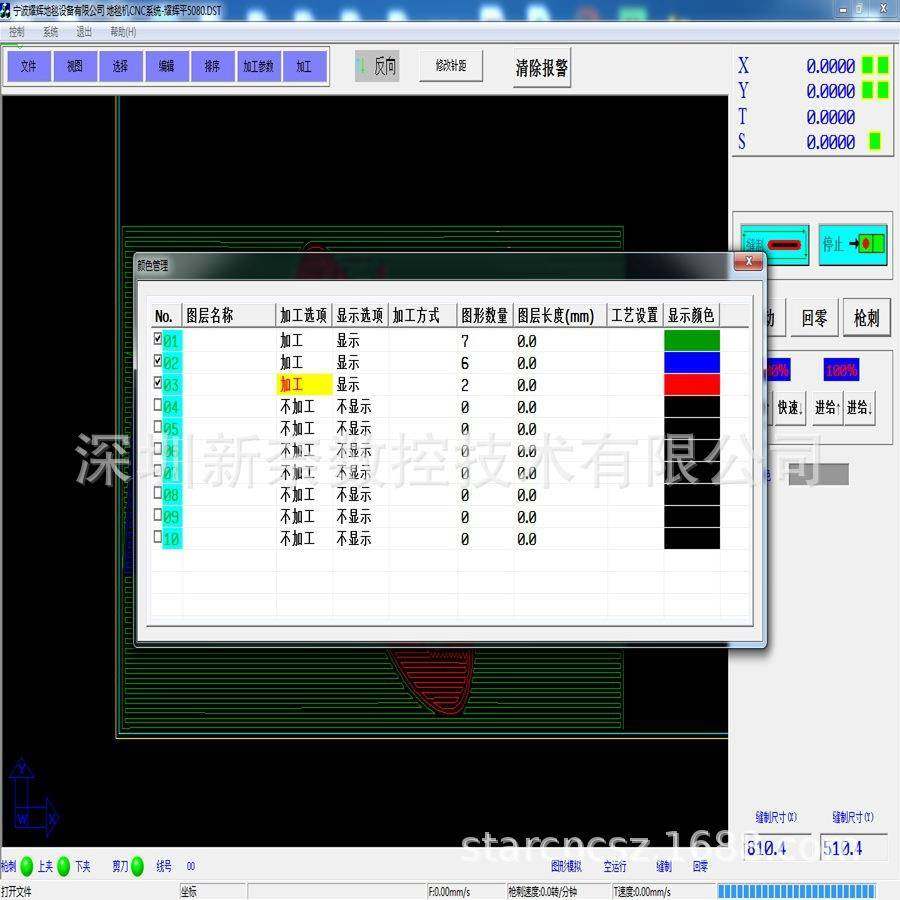Click the 进给↓ feed decrease button
This screenshot has height=900, width=900.
click(859, 408)
